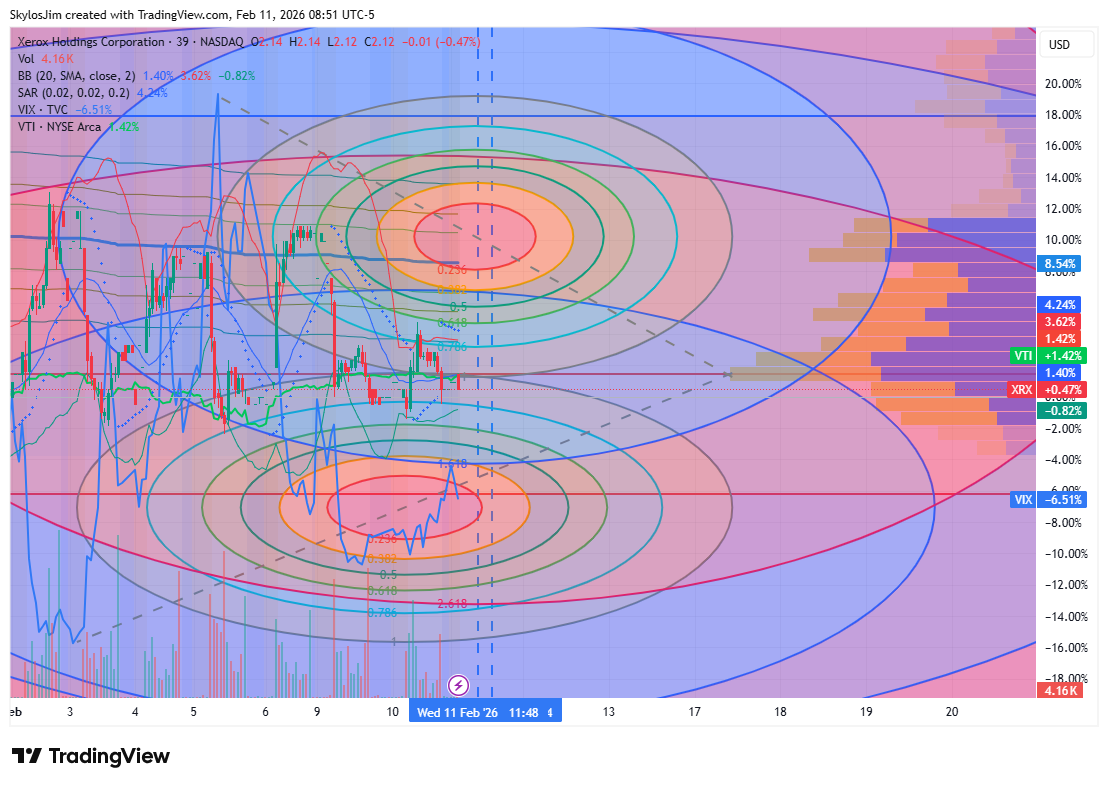This screenshot has width=1108, height=786.
Task: Click the 18.00% price axis label
Action: point(1063,115)
